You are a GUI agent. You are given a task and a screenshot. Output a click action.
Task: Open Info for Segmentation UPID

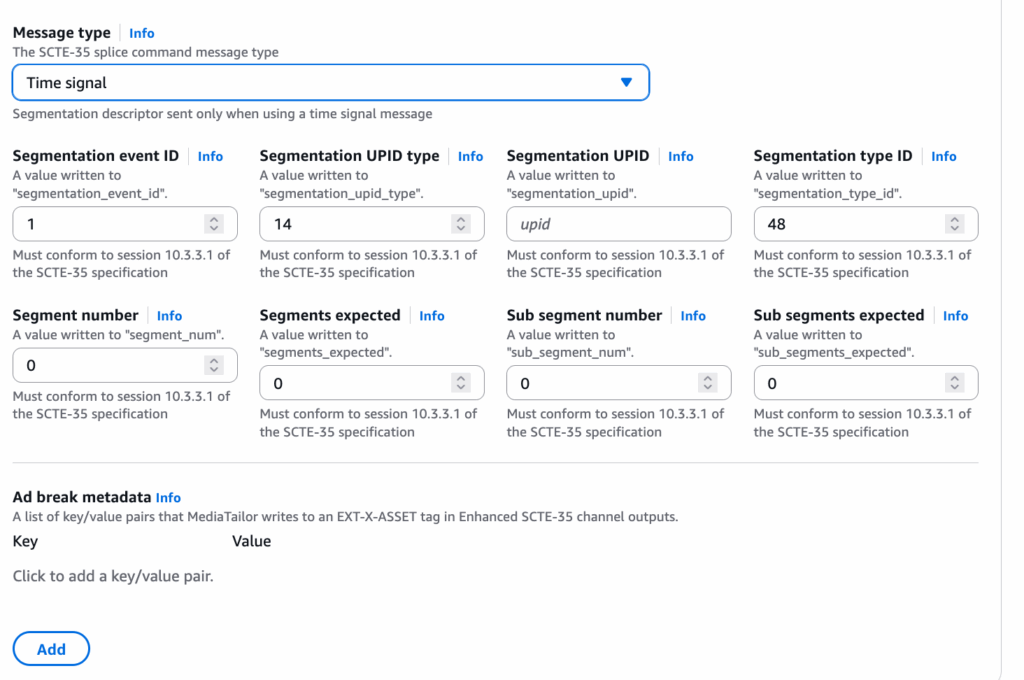681,156
